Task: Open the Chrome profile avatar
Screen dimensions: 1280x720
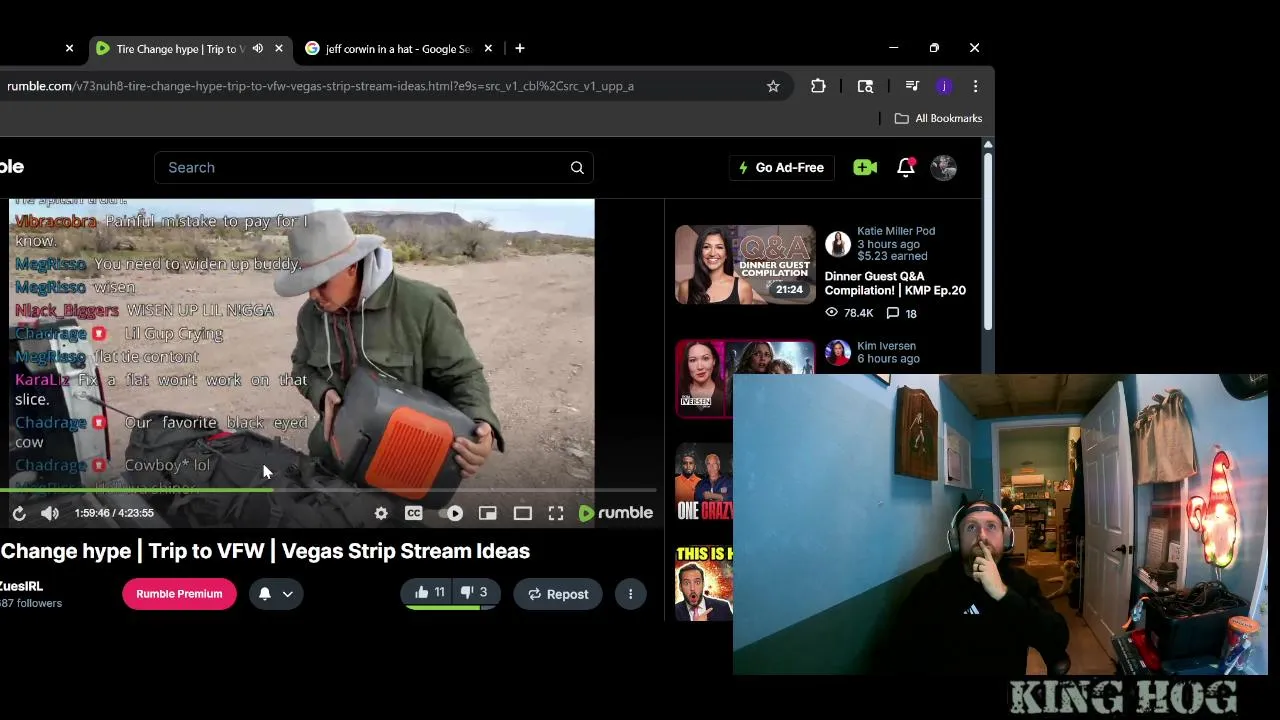Action: pyautogui.click(x=943, y=86)
